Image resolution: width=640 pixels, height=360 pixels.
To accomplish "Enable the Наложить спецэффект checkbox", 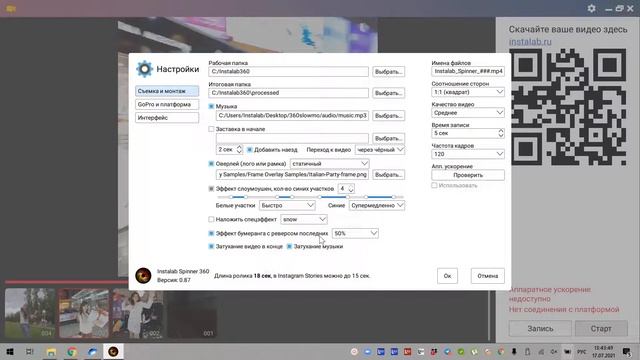I will point(211,219).
